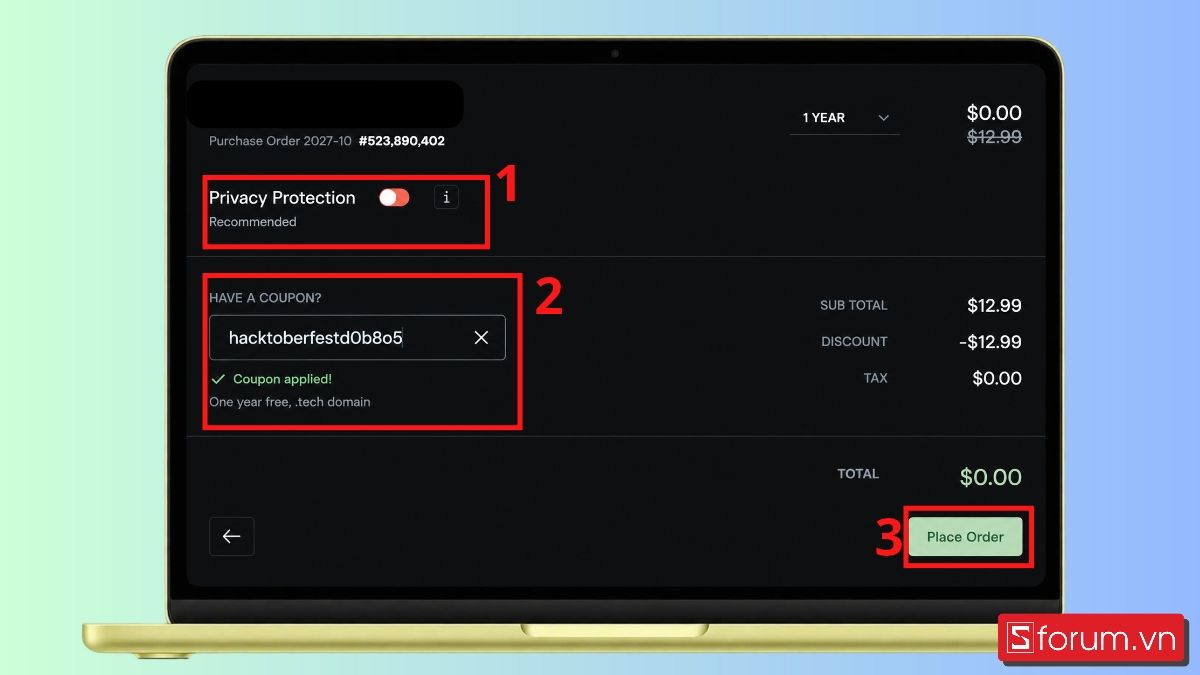
Task: Open the 1 YEAR duration dropdown
Action: (845, 118)
